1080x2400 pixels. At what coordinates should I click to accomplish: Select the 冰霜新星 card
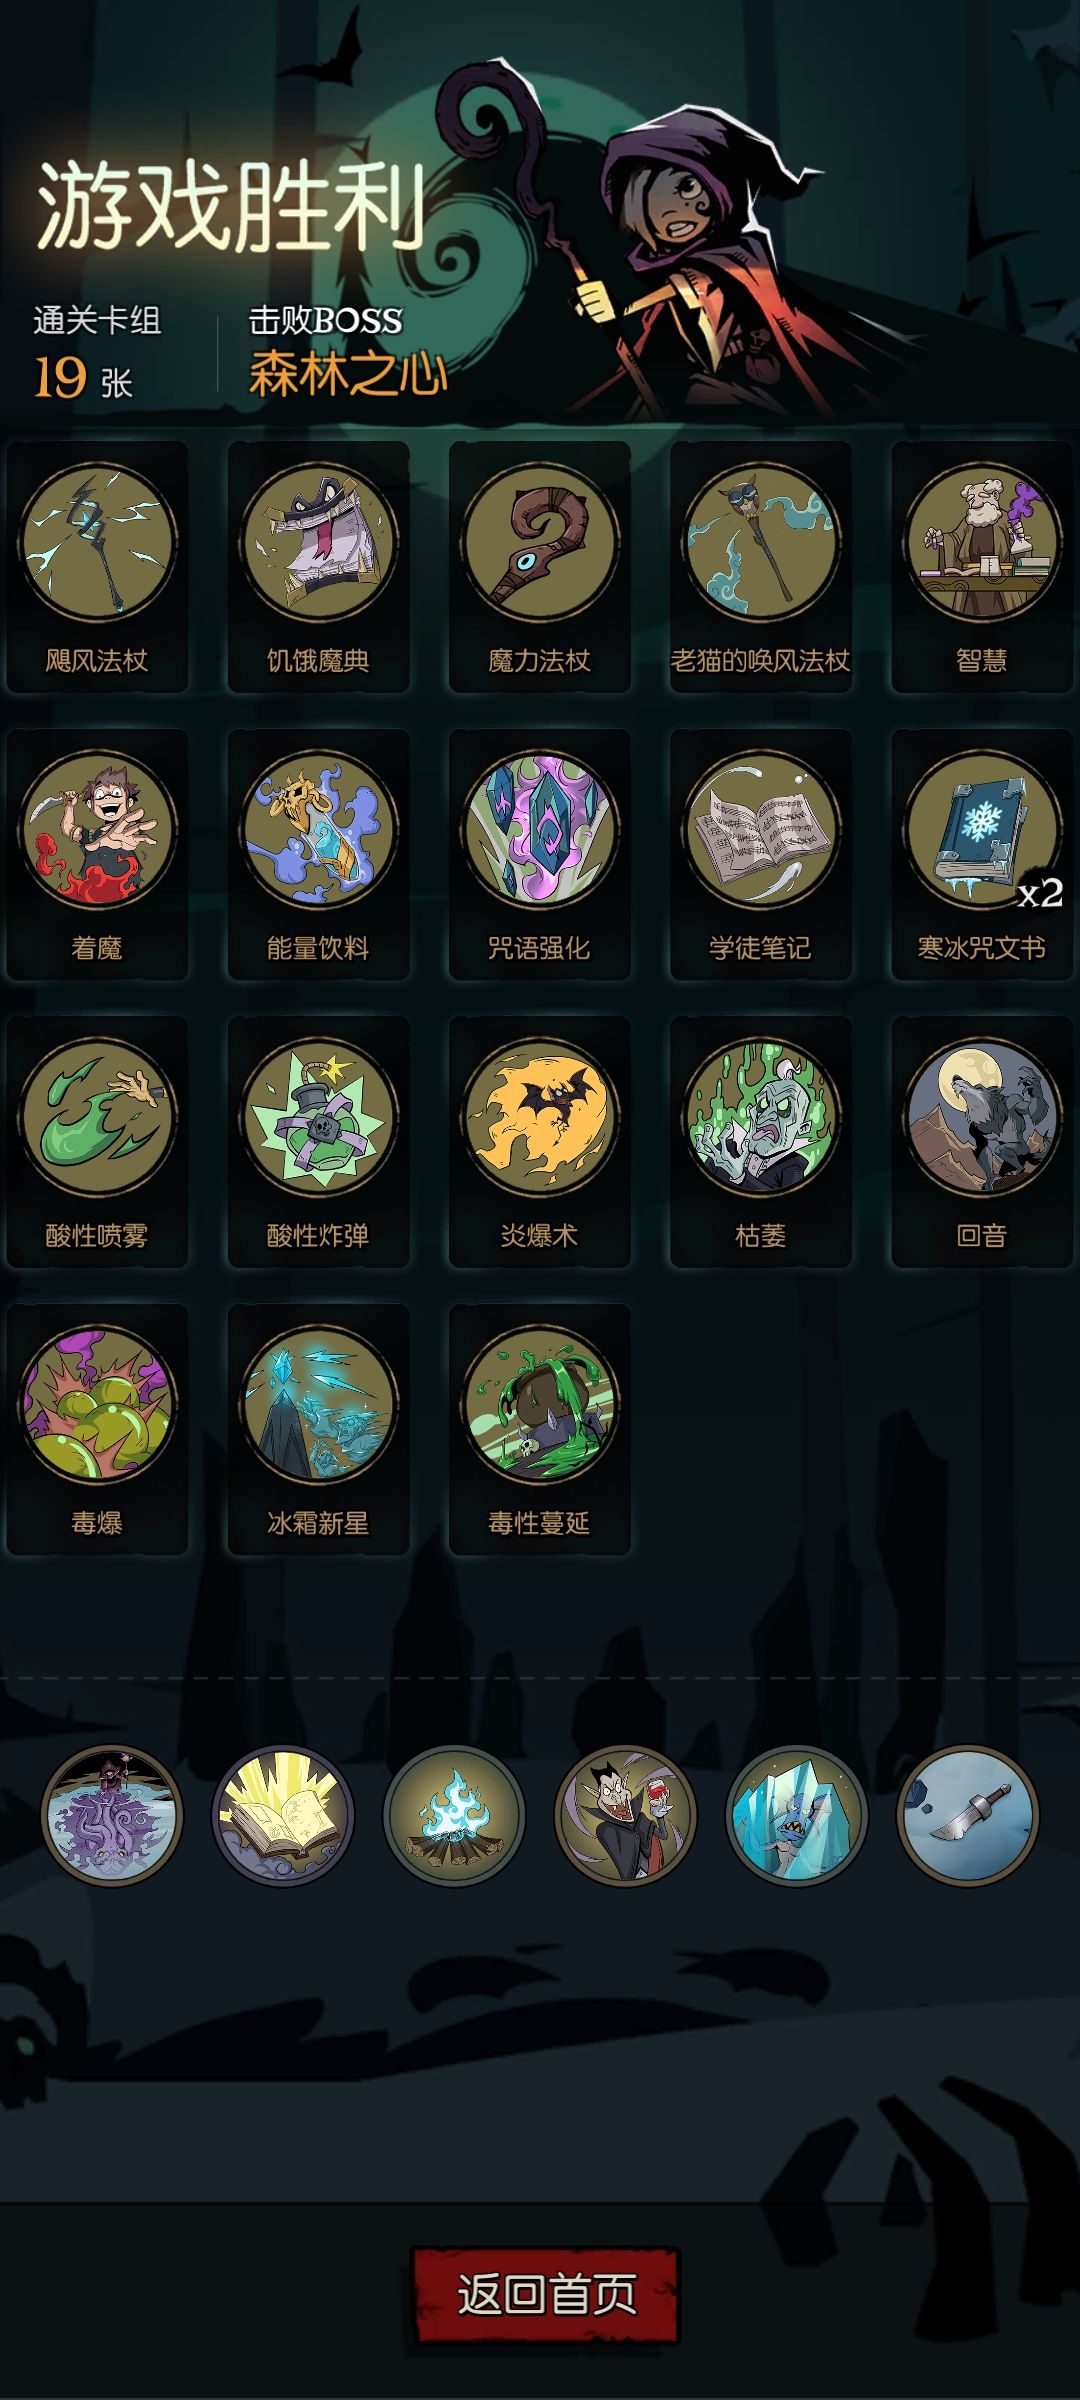(318, 1429)
